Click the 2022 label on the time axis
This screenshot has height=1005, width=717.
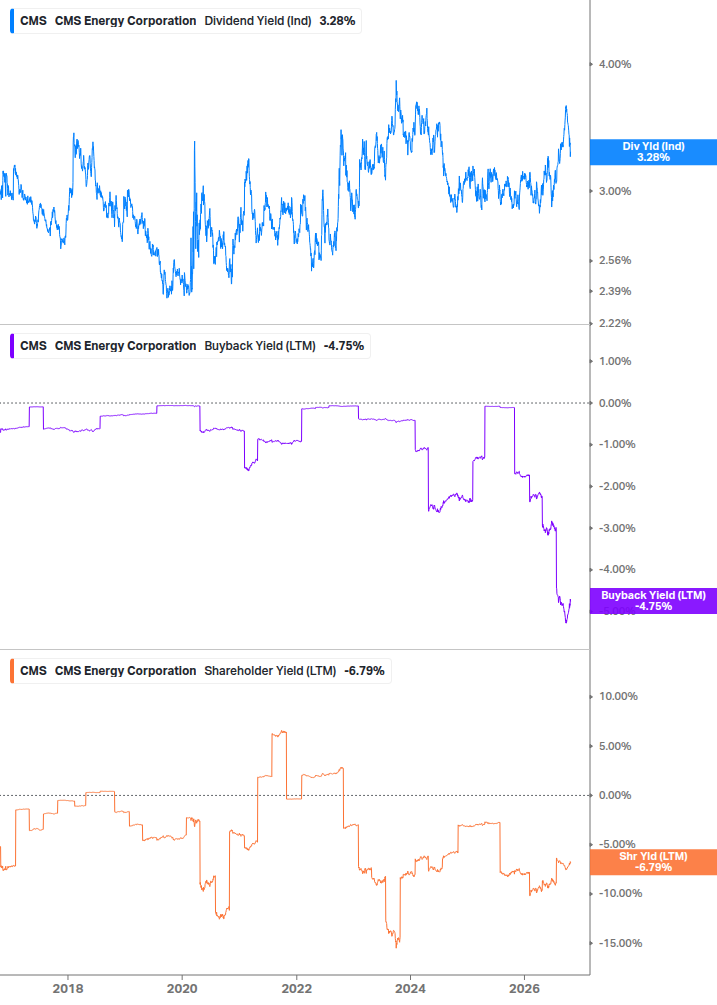(296, 989)
